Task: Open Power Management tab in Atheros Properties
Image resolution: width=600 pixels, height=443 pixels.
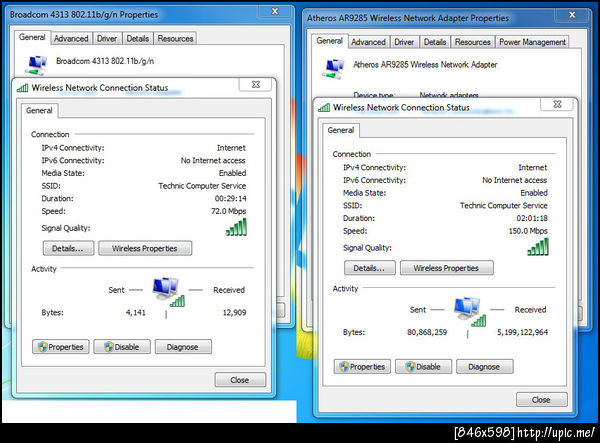Action: click(532, 42)
